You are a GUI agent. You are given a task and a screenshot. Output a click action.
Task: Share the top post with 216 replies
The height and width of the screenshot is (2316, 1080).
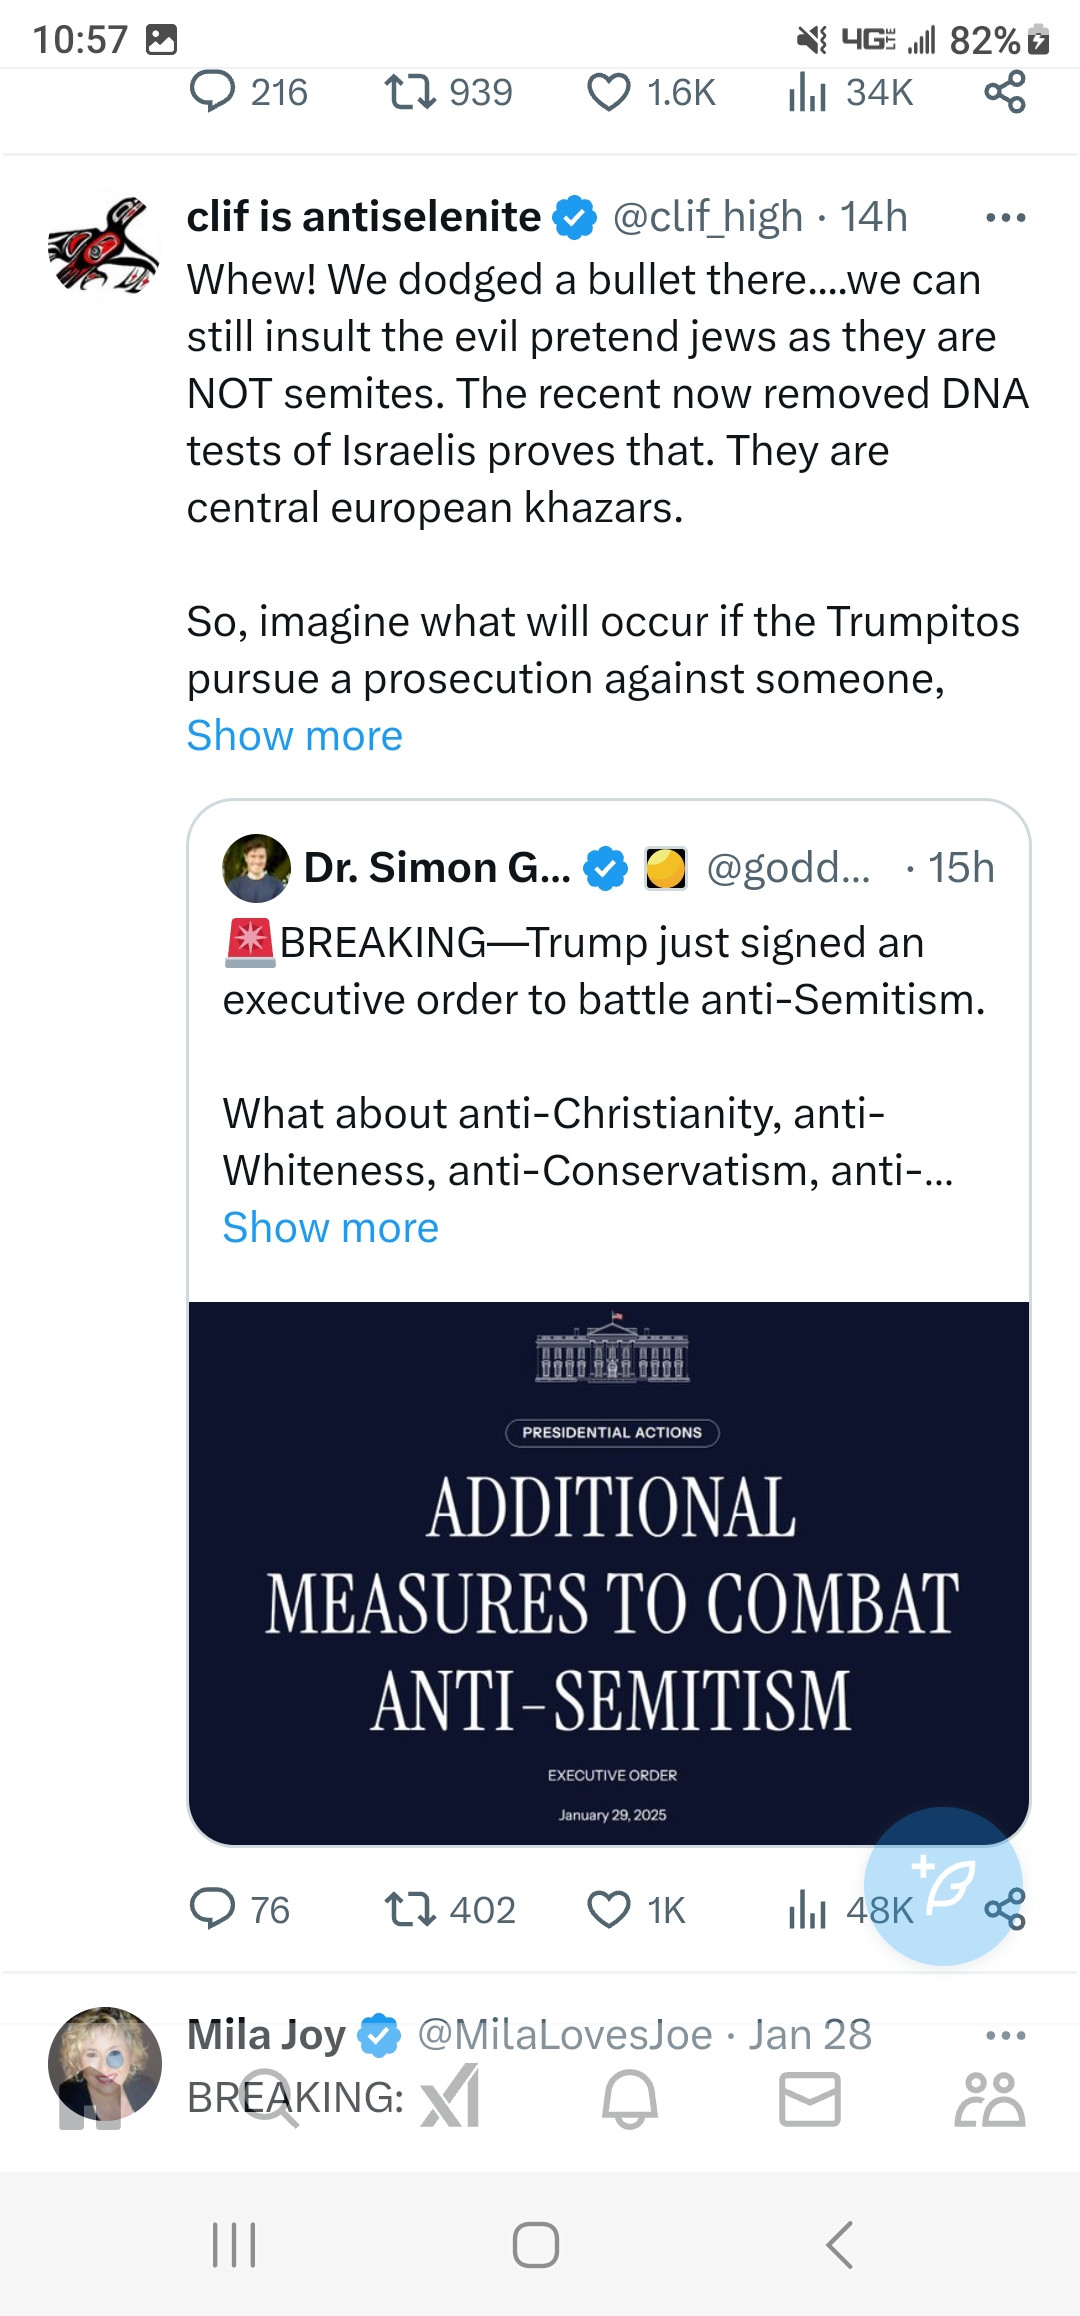1005,93
